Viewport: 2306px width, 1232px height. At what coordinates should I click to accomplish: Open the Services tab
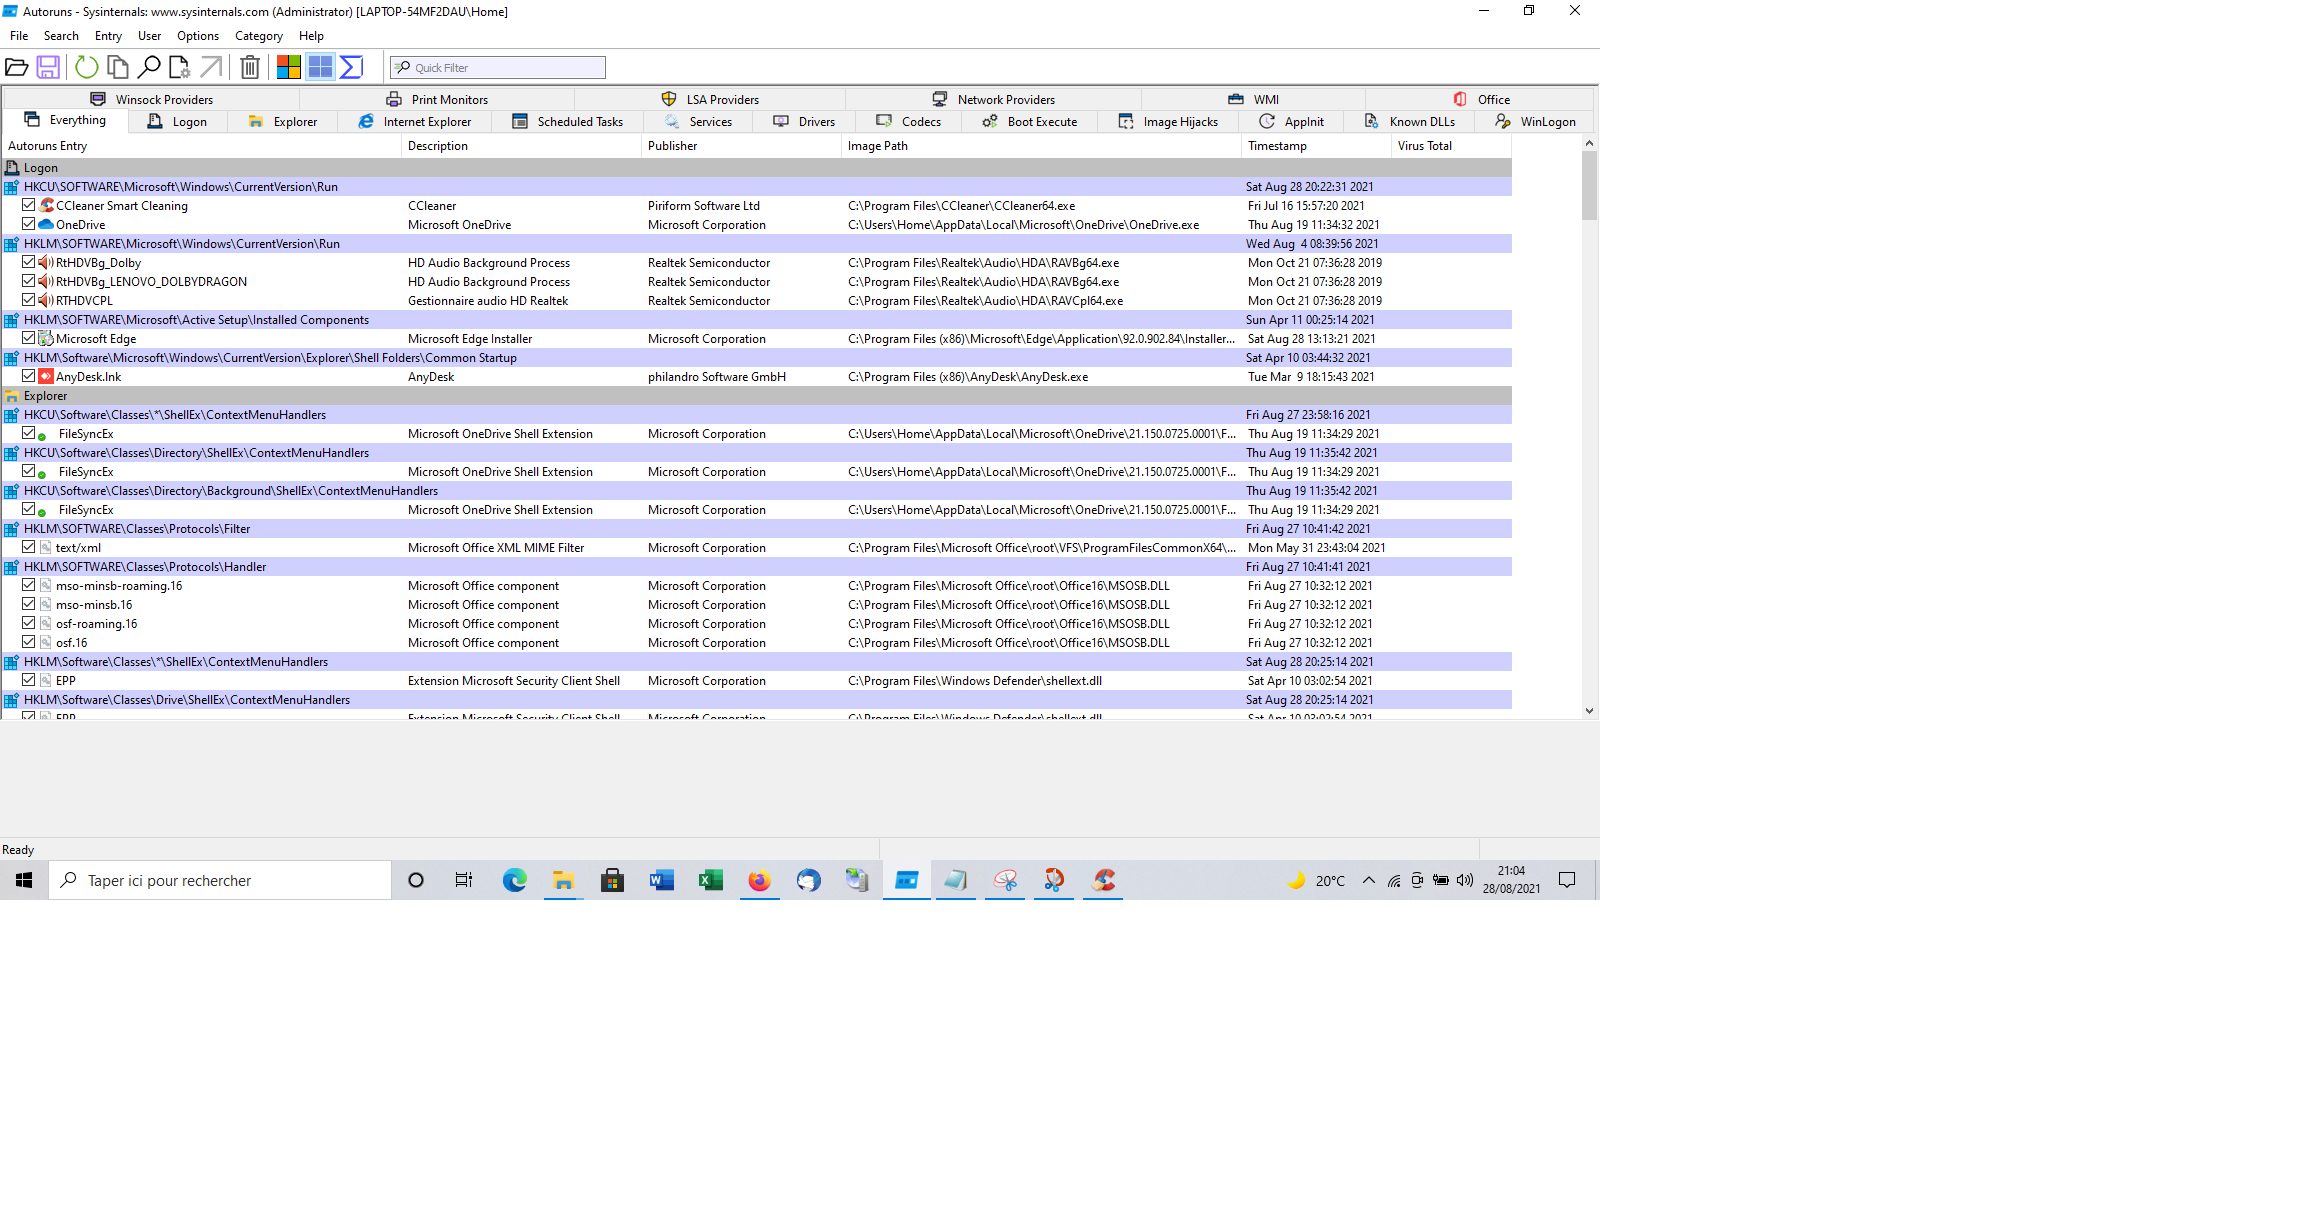pyautogui.click(x=698, y=121)
